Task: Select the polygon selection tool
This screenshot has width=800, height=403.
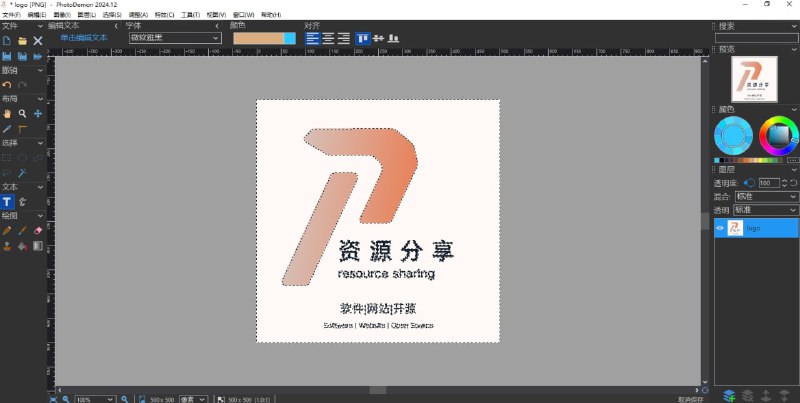Action: point(38,158)
